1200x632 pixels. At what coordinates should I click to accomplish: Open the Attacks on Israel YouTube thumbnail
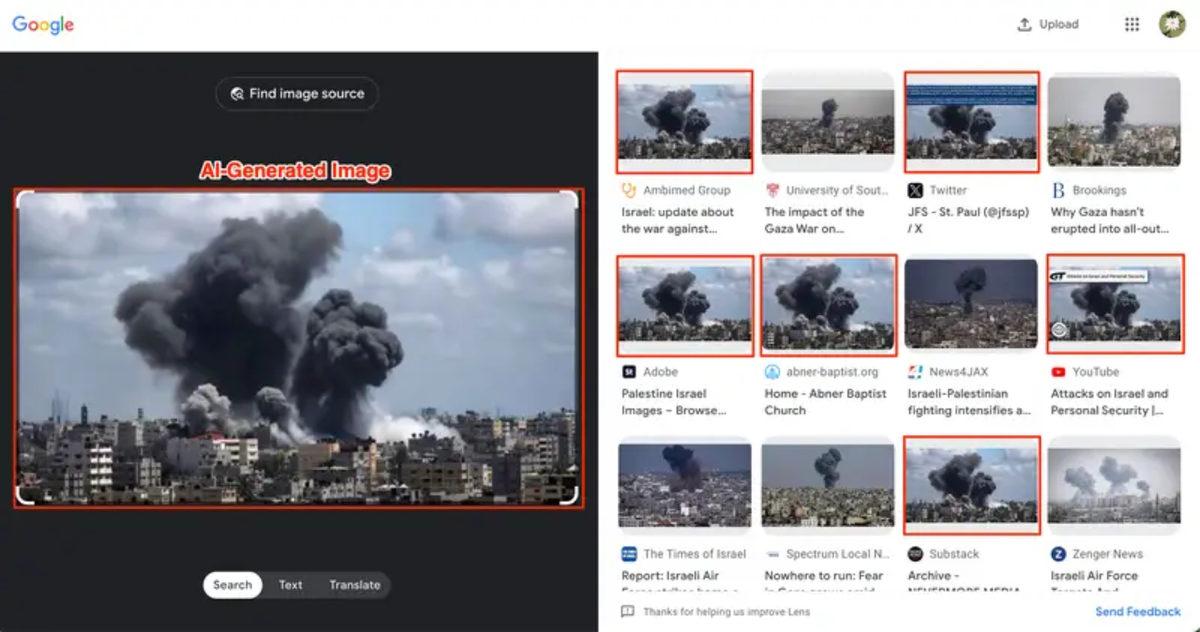coord(1114,304)
